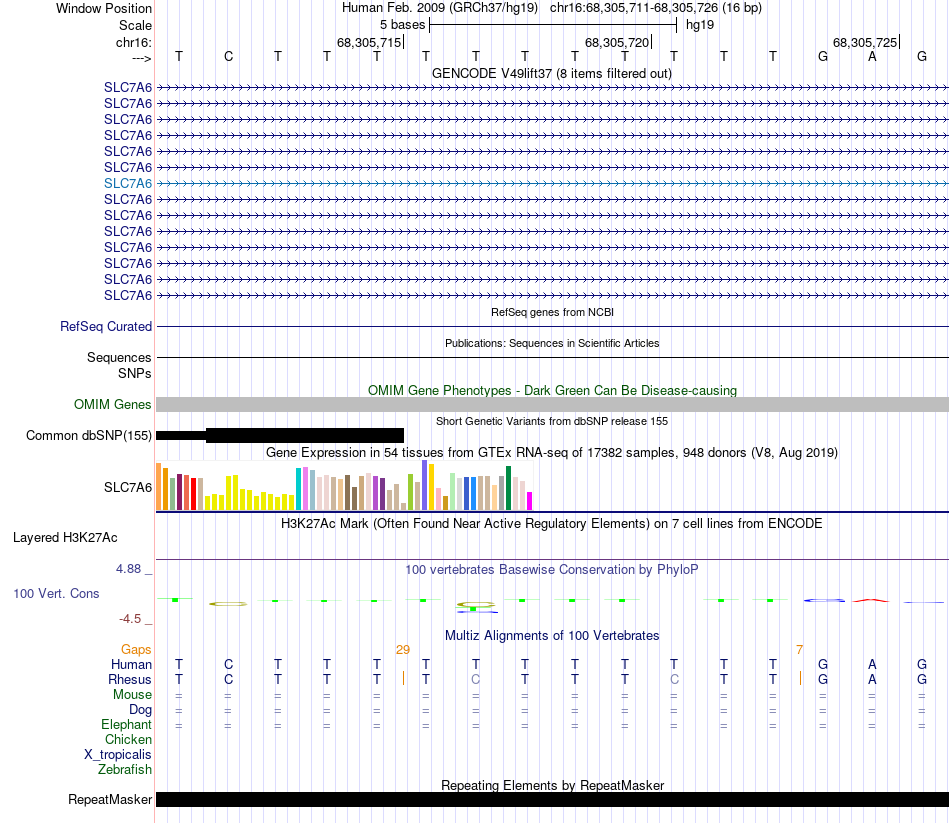Click the 4.88 PhyloP upper scale value
Image resolution: width=950 pixels, height=823 pixels.
(x=128, y=568)
